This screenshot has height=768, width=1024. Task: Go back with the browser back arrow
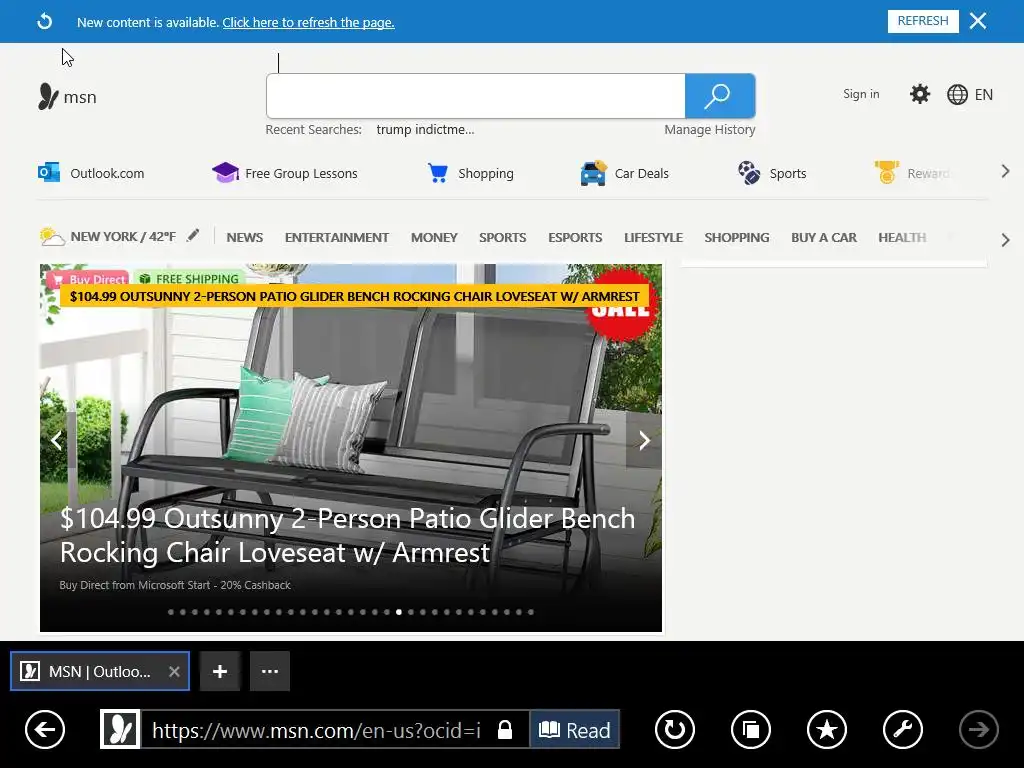click(x=45, y=729)
